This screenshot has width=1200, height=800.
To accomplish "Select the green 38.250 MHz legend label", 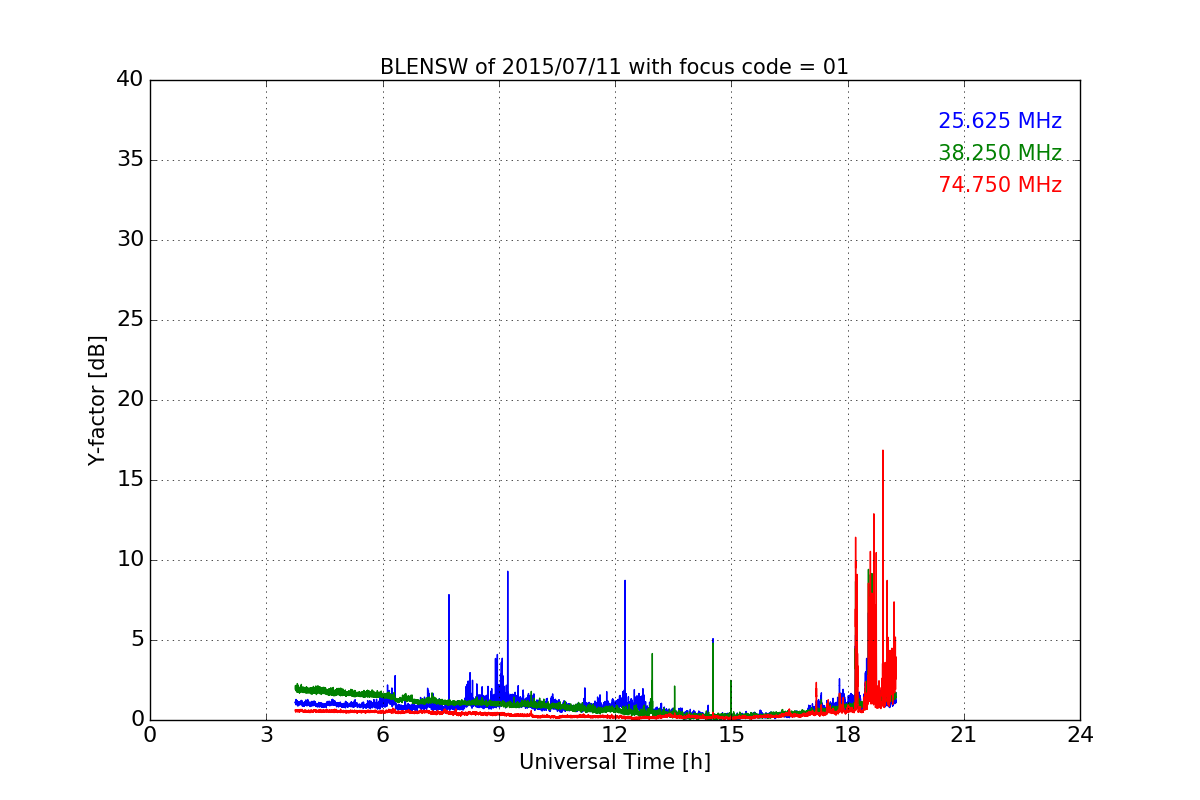I will pos(1000,153).
